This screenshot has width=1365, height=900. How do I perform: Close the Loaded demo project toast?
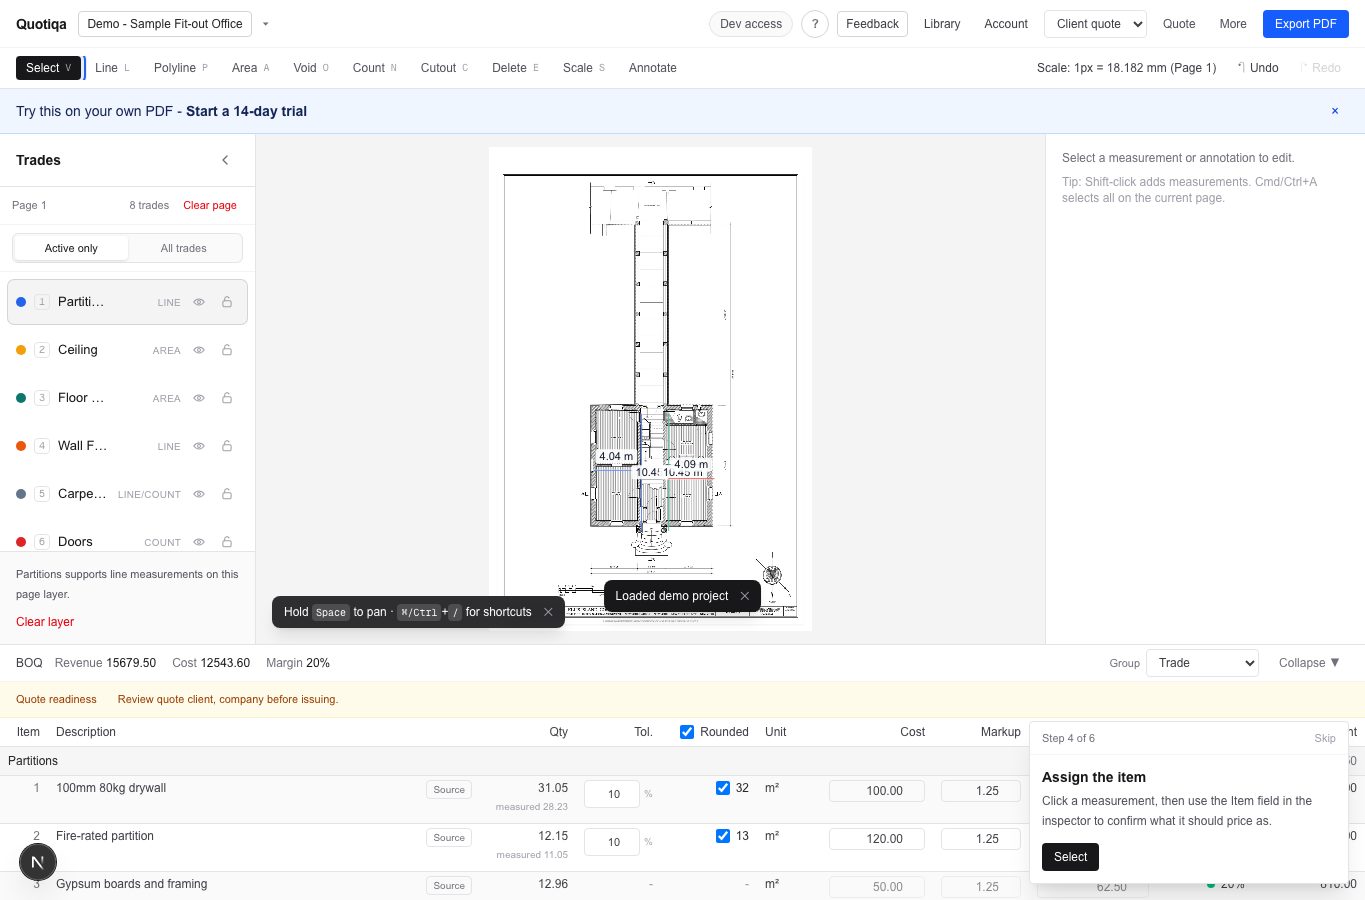[744, 596]
